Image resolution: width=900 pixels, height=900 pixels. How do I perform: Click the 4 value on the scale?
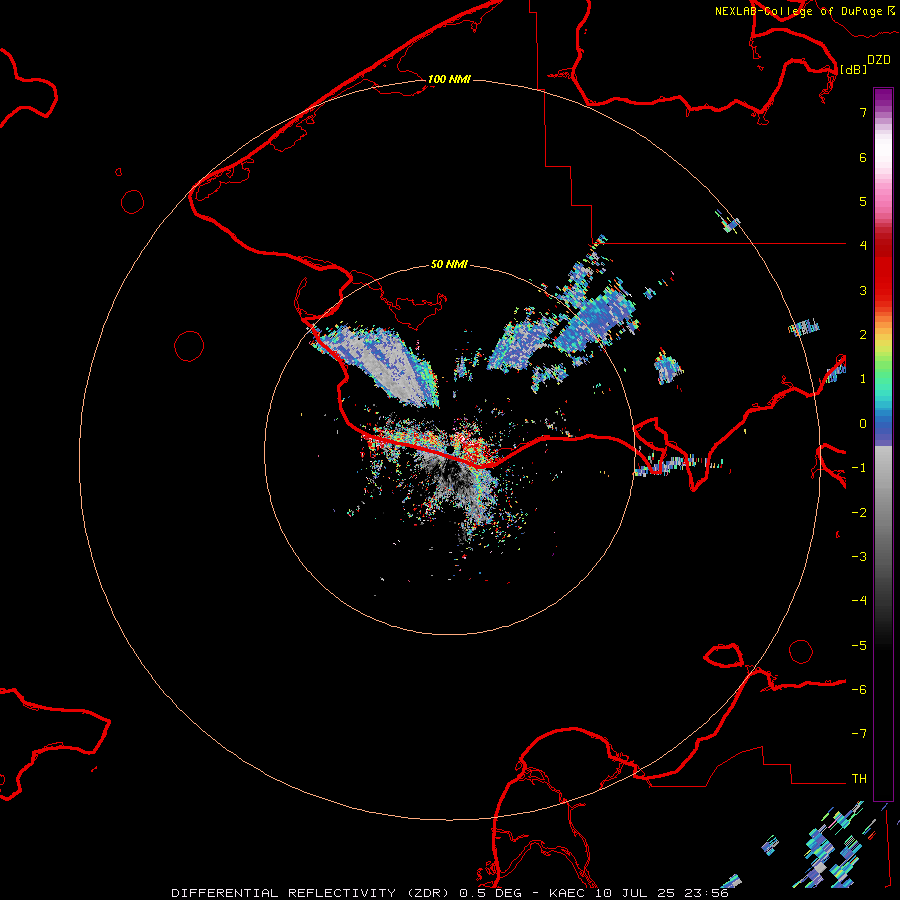[863, 246]
